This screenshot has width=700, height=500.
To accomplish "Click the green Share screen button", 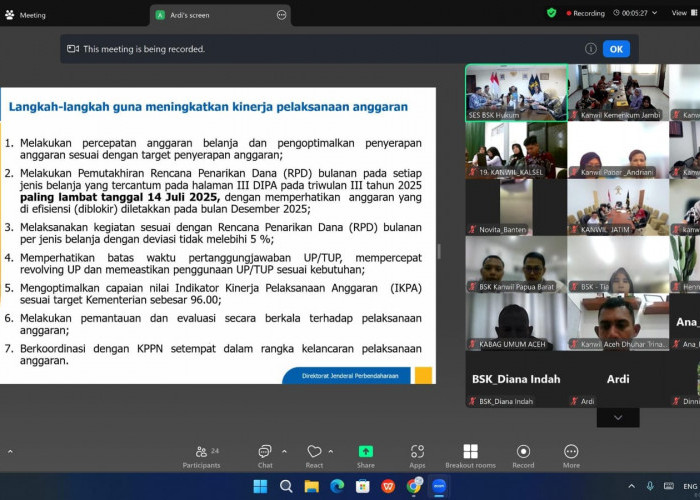I will (366, 455).
